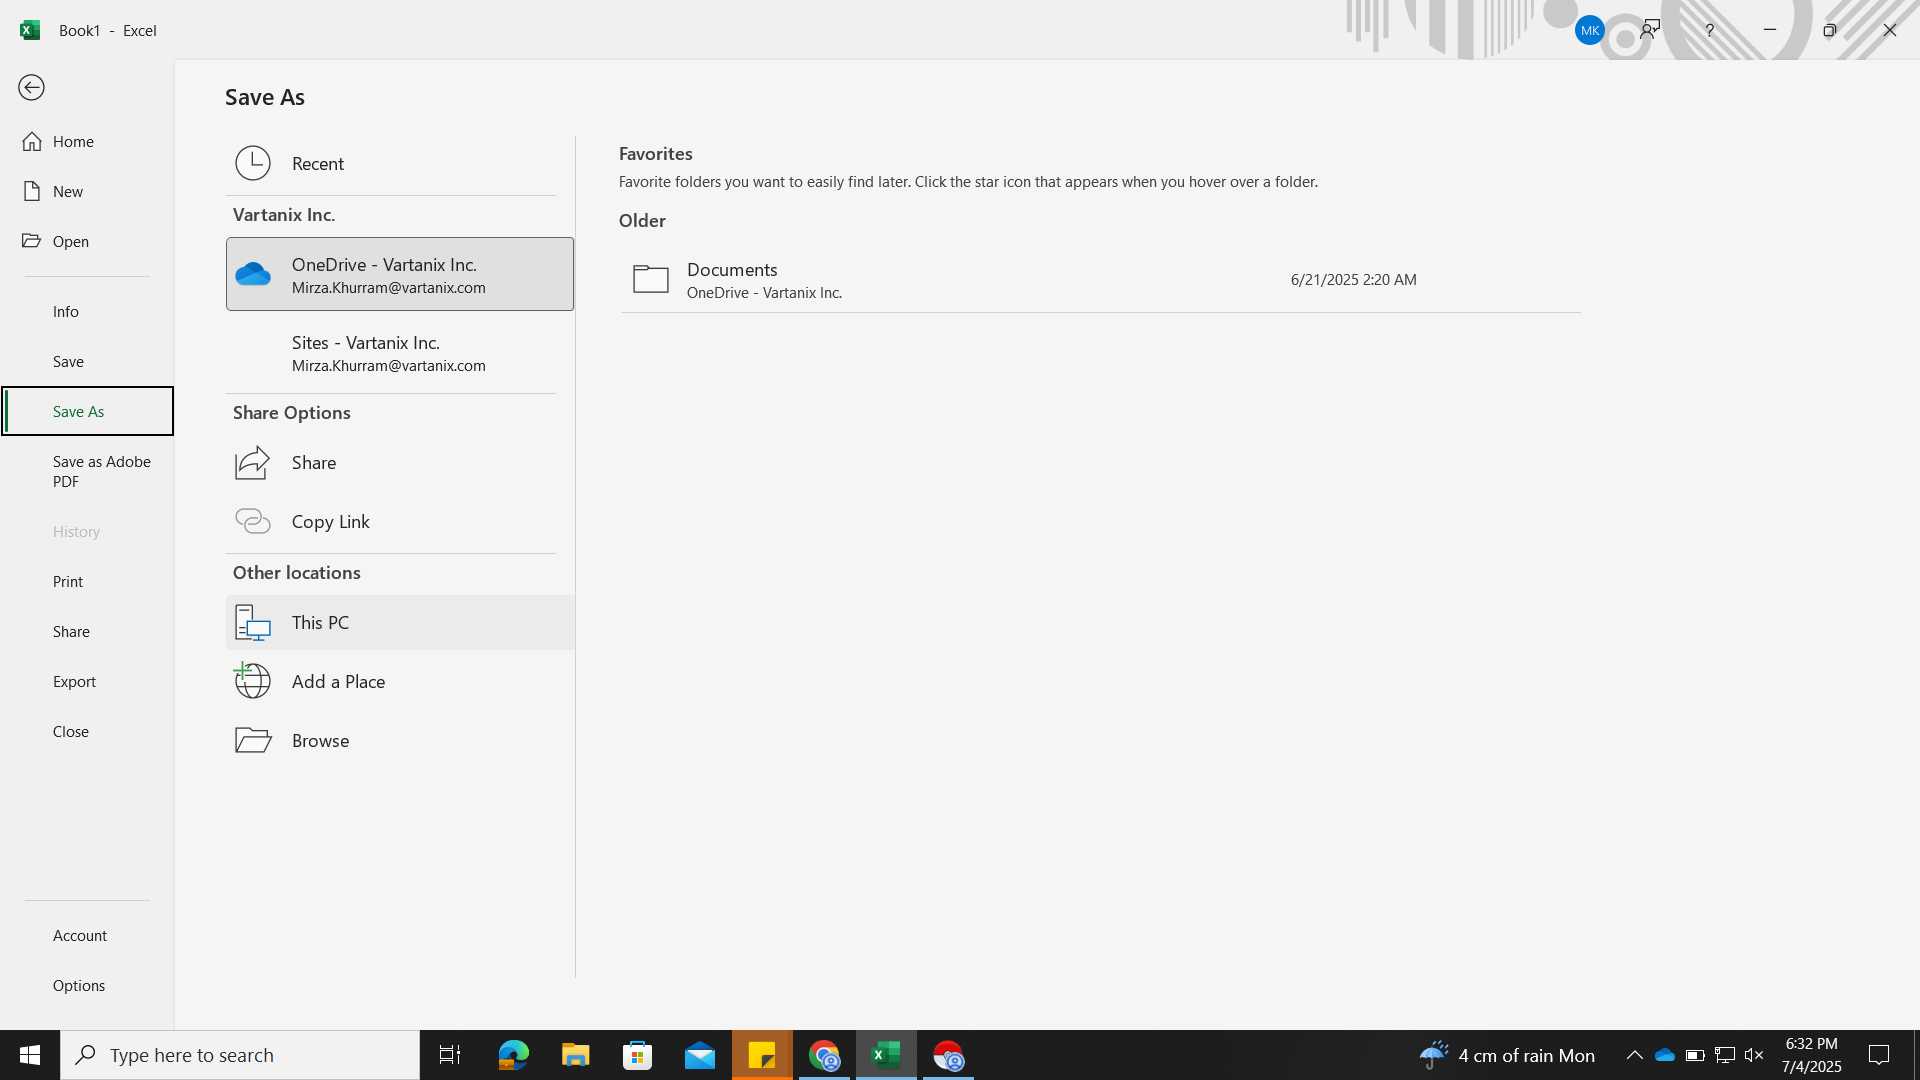Select New in the backstage sidebar
The image size is (1920, 1080).
[87, 191]
